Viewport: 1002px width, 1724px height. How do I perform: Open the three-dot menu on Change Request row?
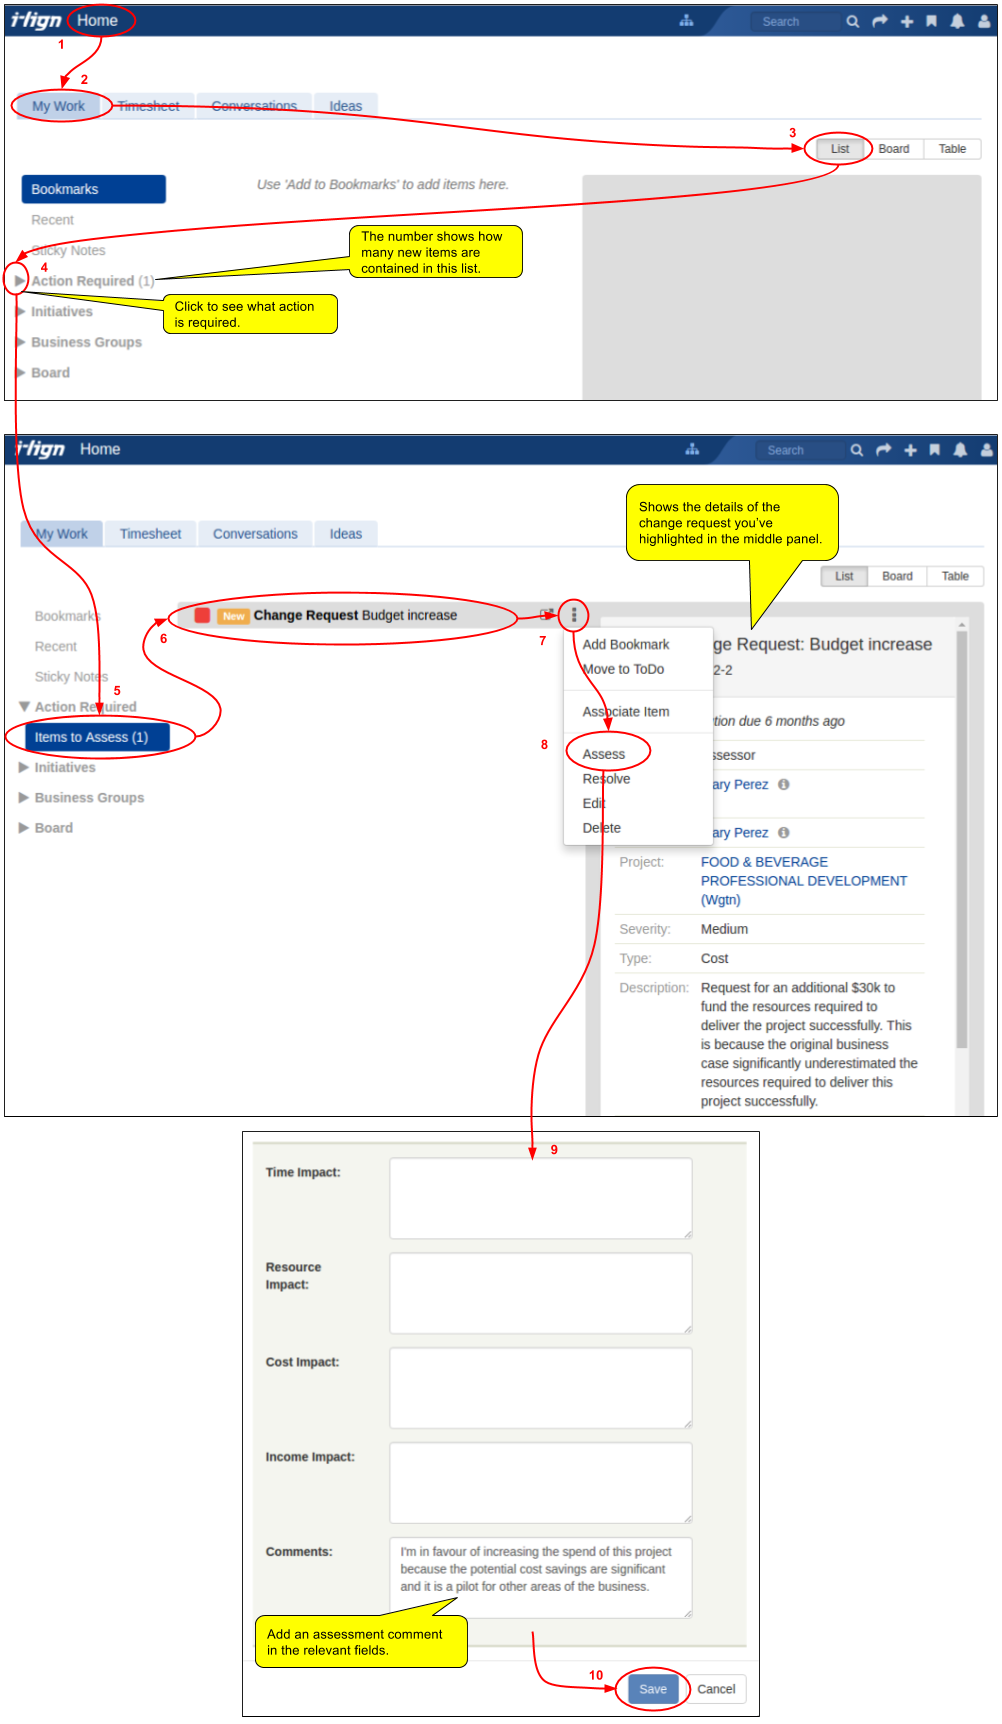tap(574, 615)
